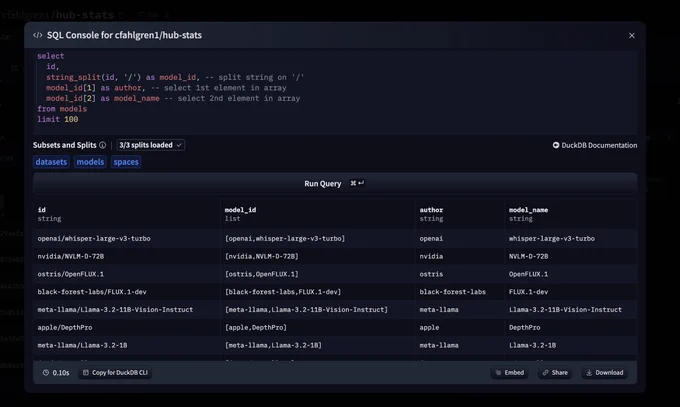Image resolution: width=680 pixels, height=407 pixels.
Task: Click the code brackets icon beside SQL Console title
Action: (x=38, y=35)
